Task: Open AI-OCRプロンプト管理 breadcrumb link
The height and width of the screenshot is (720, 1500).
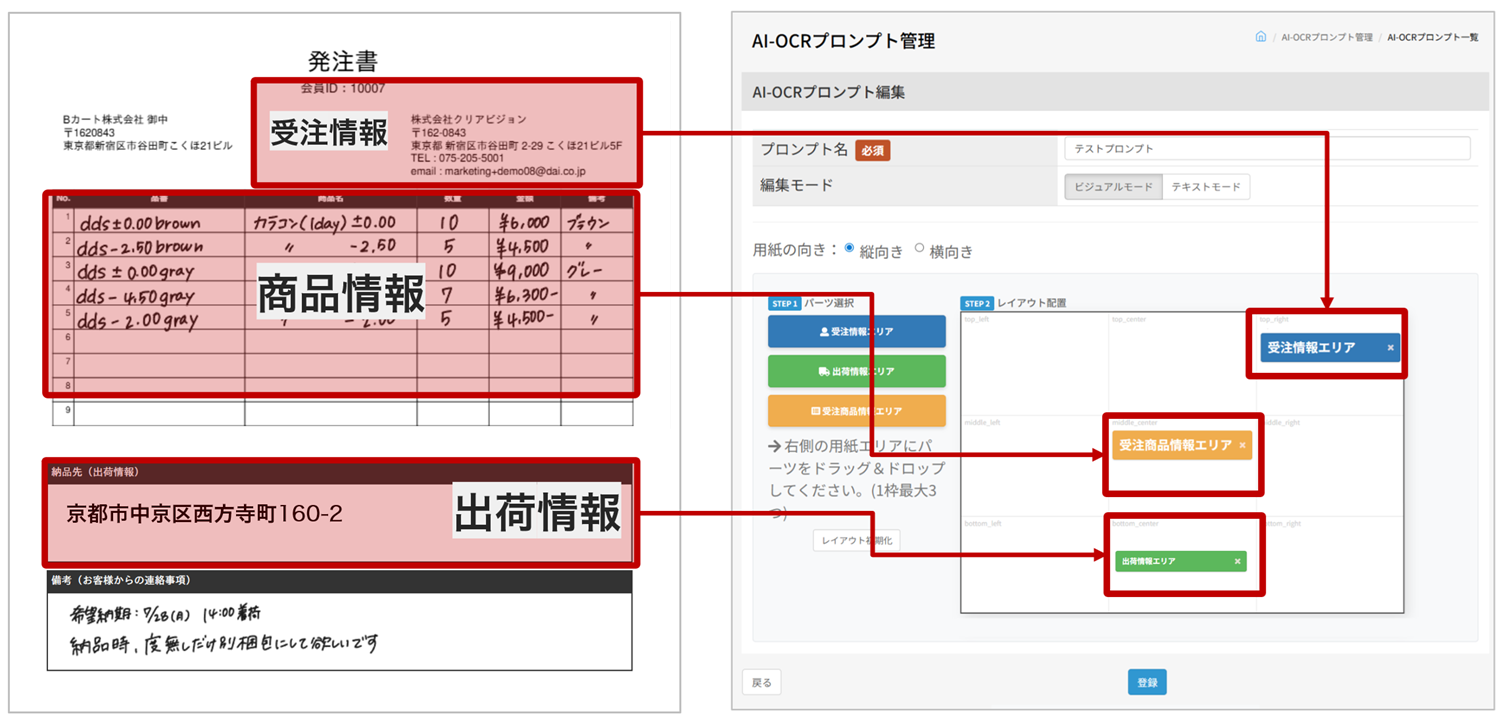Action: tap(1326, 37)
